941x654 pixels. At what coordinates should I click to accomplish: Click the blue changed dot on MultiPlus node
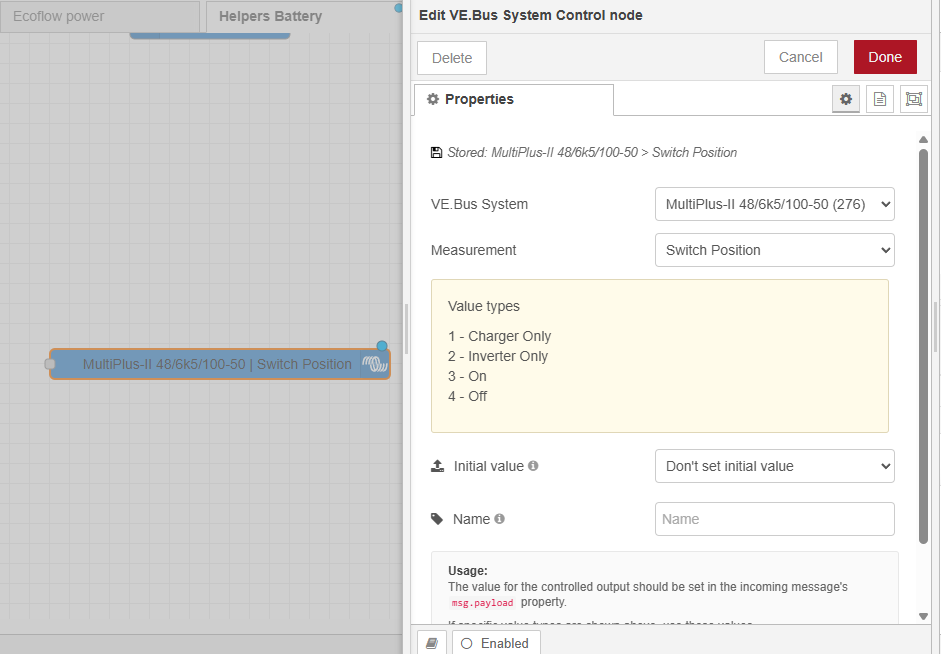pos(382,346)
